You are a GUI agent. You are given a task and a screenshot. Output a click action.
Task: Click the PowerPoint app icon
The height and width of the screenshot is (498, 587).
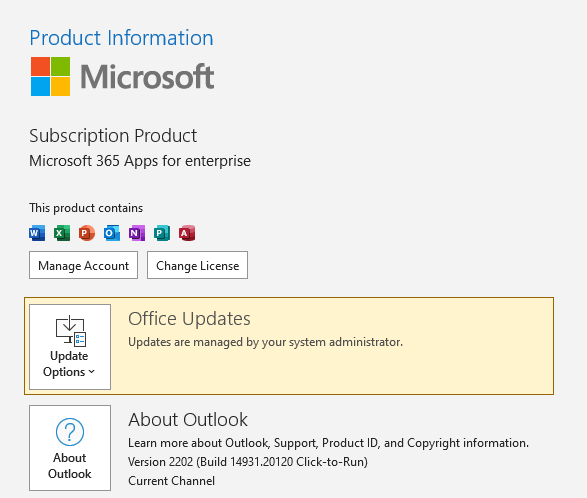87,233
